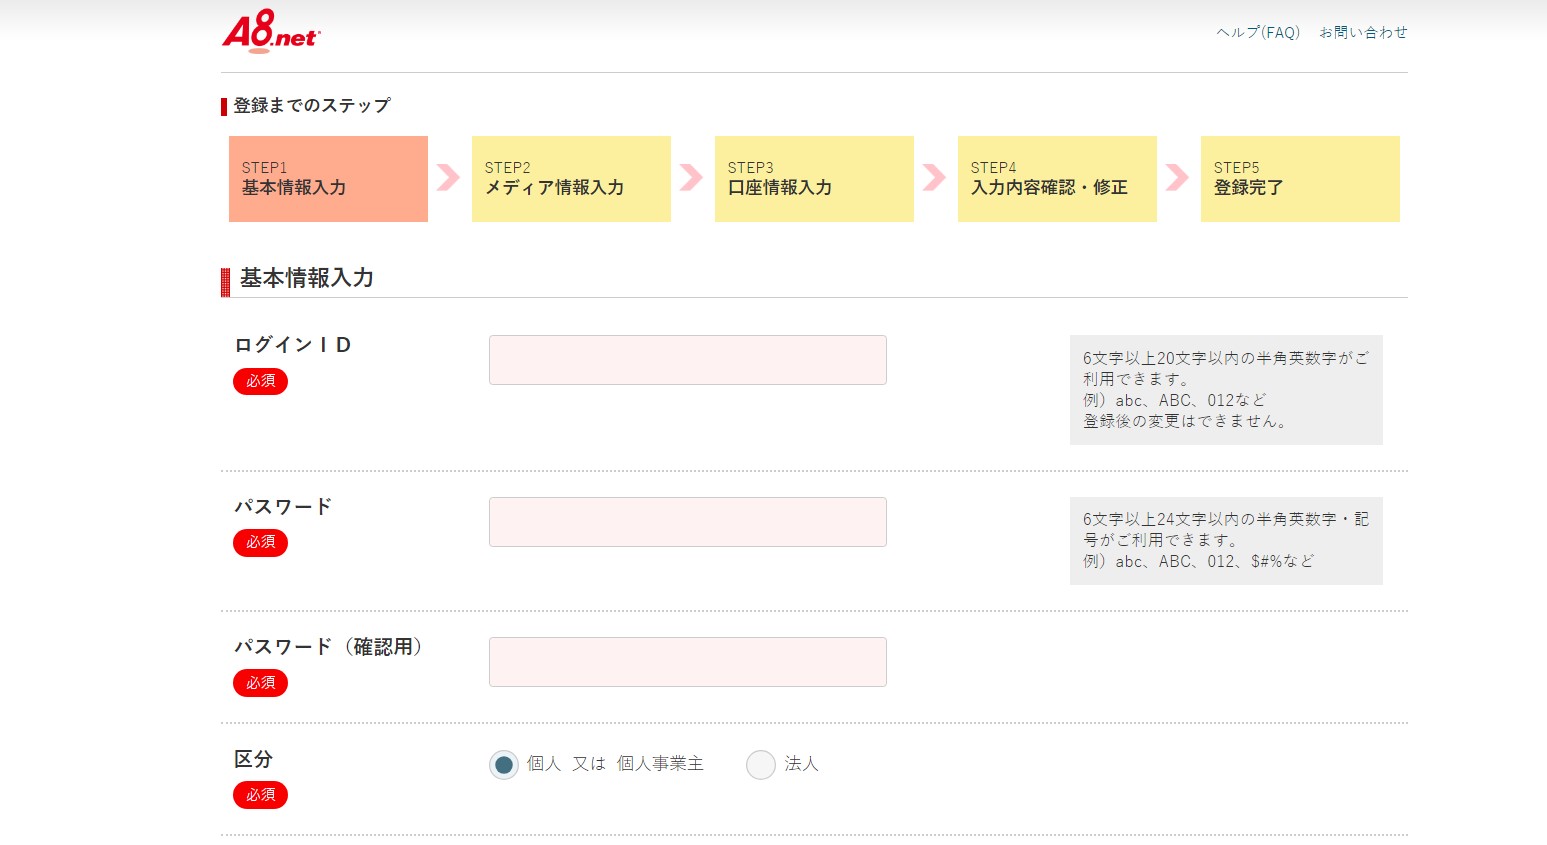
Task: Click the 区分 field label
Action: tap(253, 759)
